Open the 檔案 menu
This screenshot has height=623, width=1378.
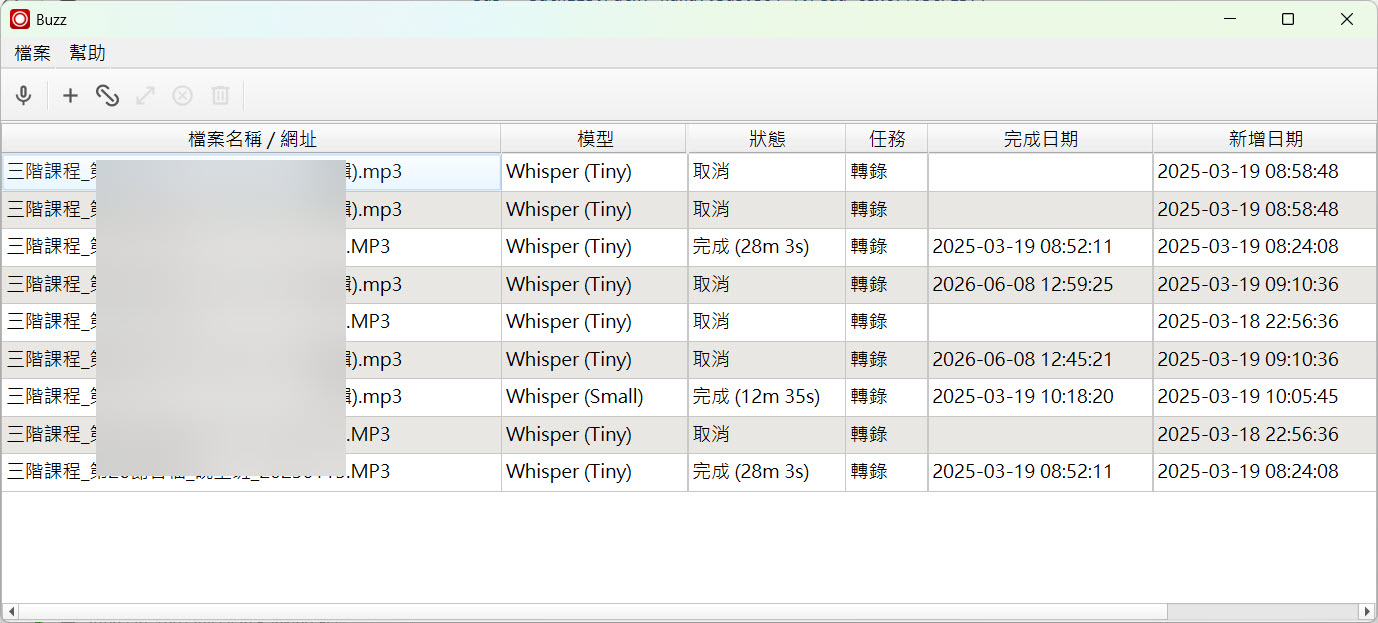tap(32, 53)
